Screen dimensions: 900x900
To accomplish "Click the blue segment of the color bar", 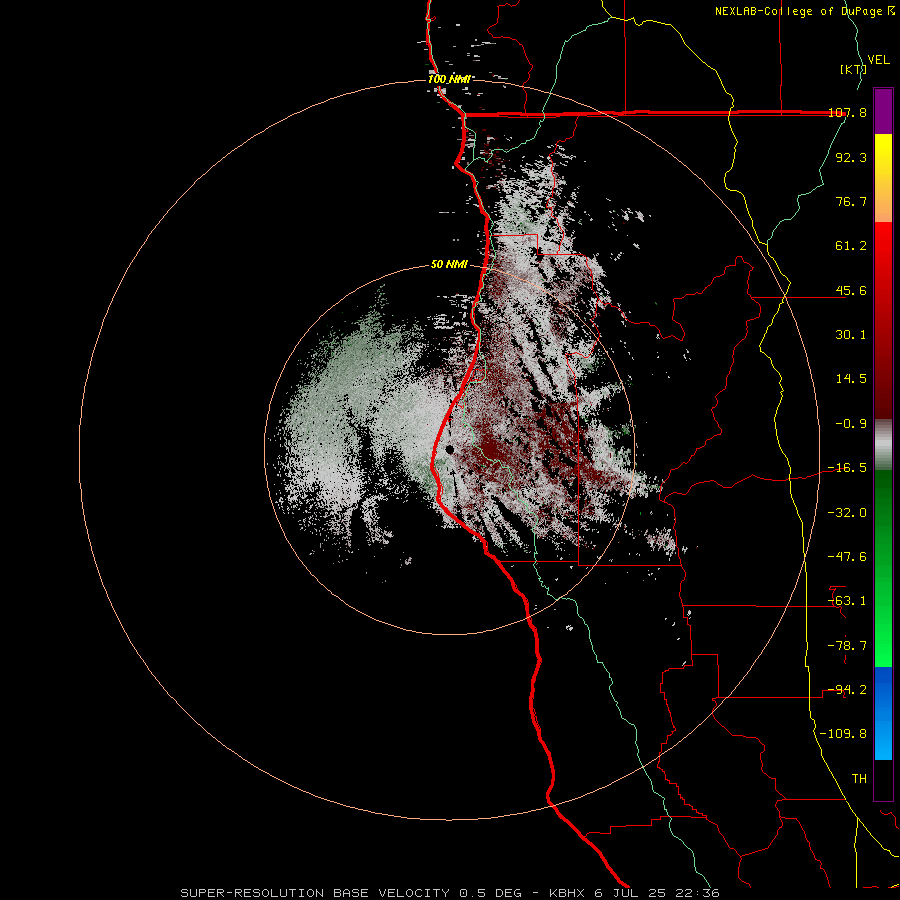I will [x=883, y=713].
